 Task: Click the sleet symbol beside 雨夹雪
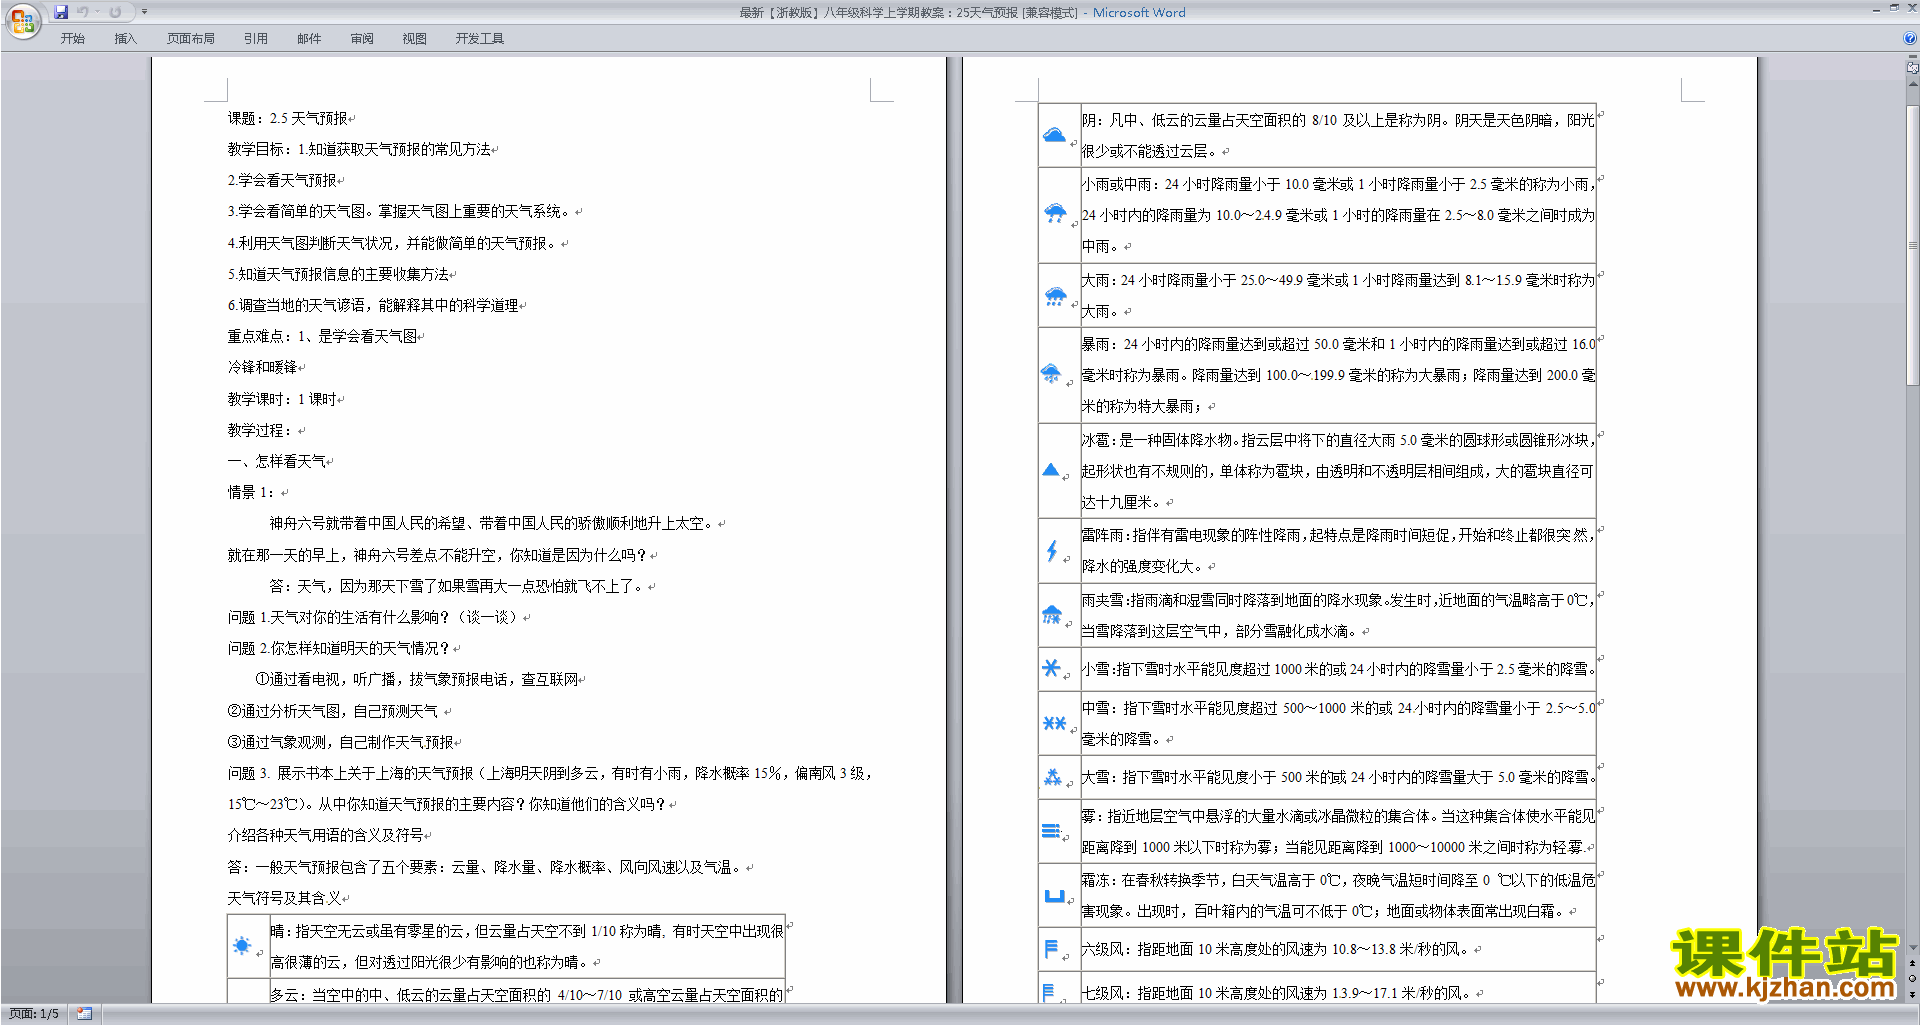[x=1051, y=614]
